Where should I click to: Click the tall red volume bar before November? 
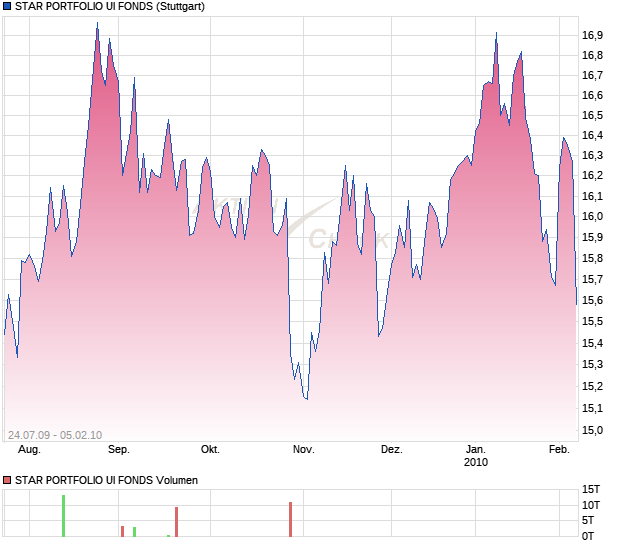point(290,520)
